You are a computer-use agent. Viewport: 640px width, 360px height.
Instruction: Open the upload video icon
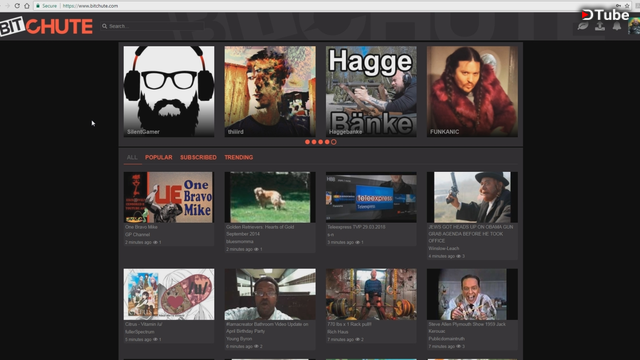tap(600, 27)
